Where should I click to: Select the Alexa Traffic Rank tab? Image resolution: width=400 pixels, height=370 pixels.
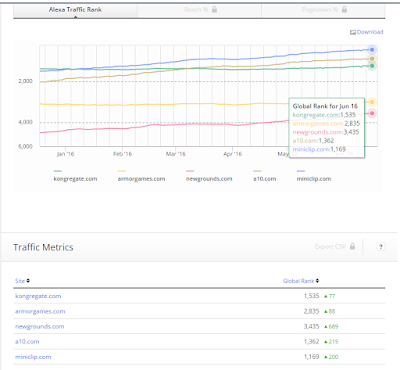click(x=75, y=10)
